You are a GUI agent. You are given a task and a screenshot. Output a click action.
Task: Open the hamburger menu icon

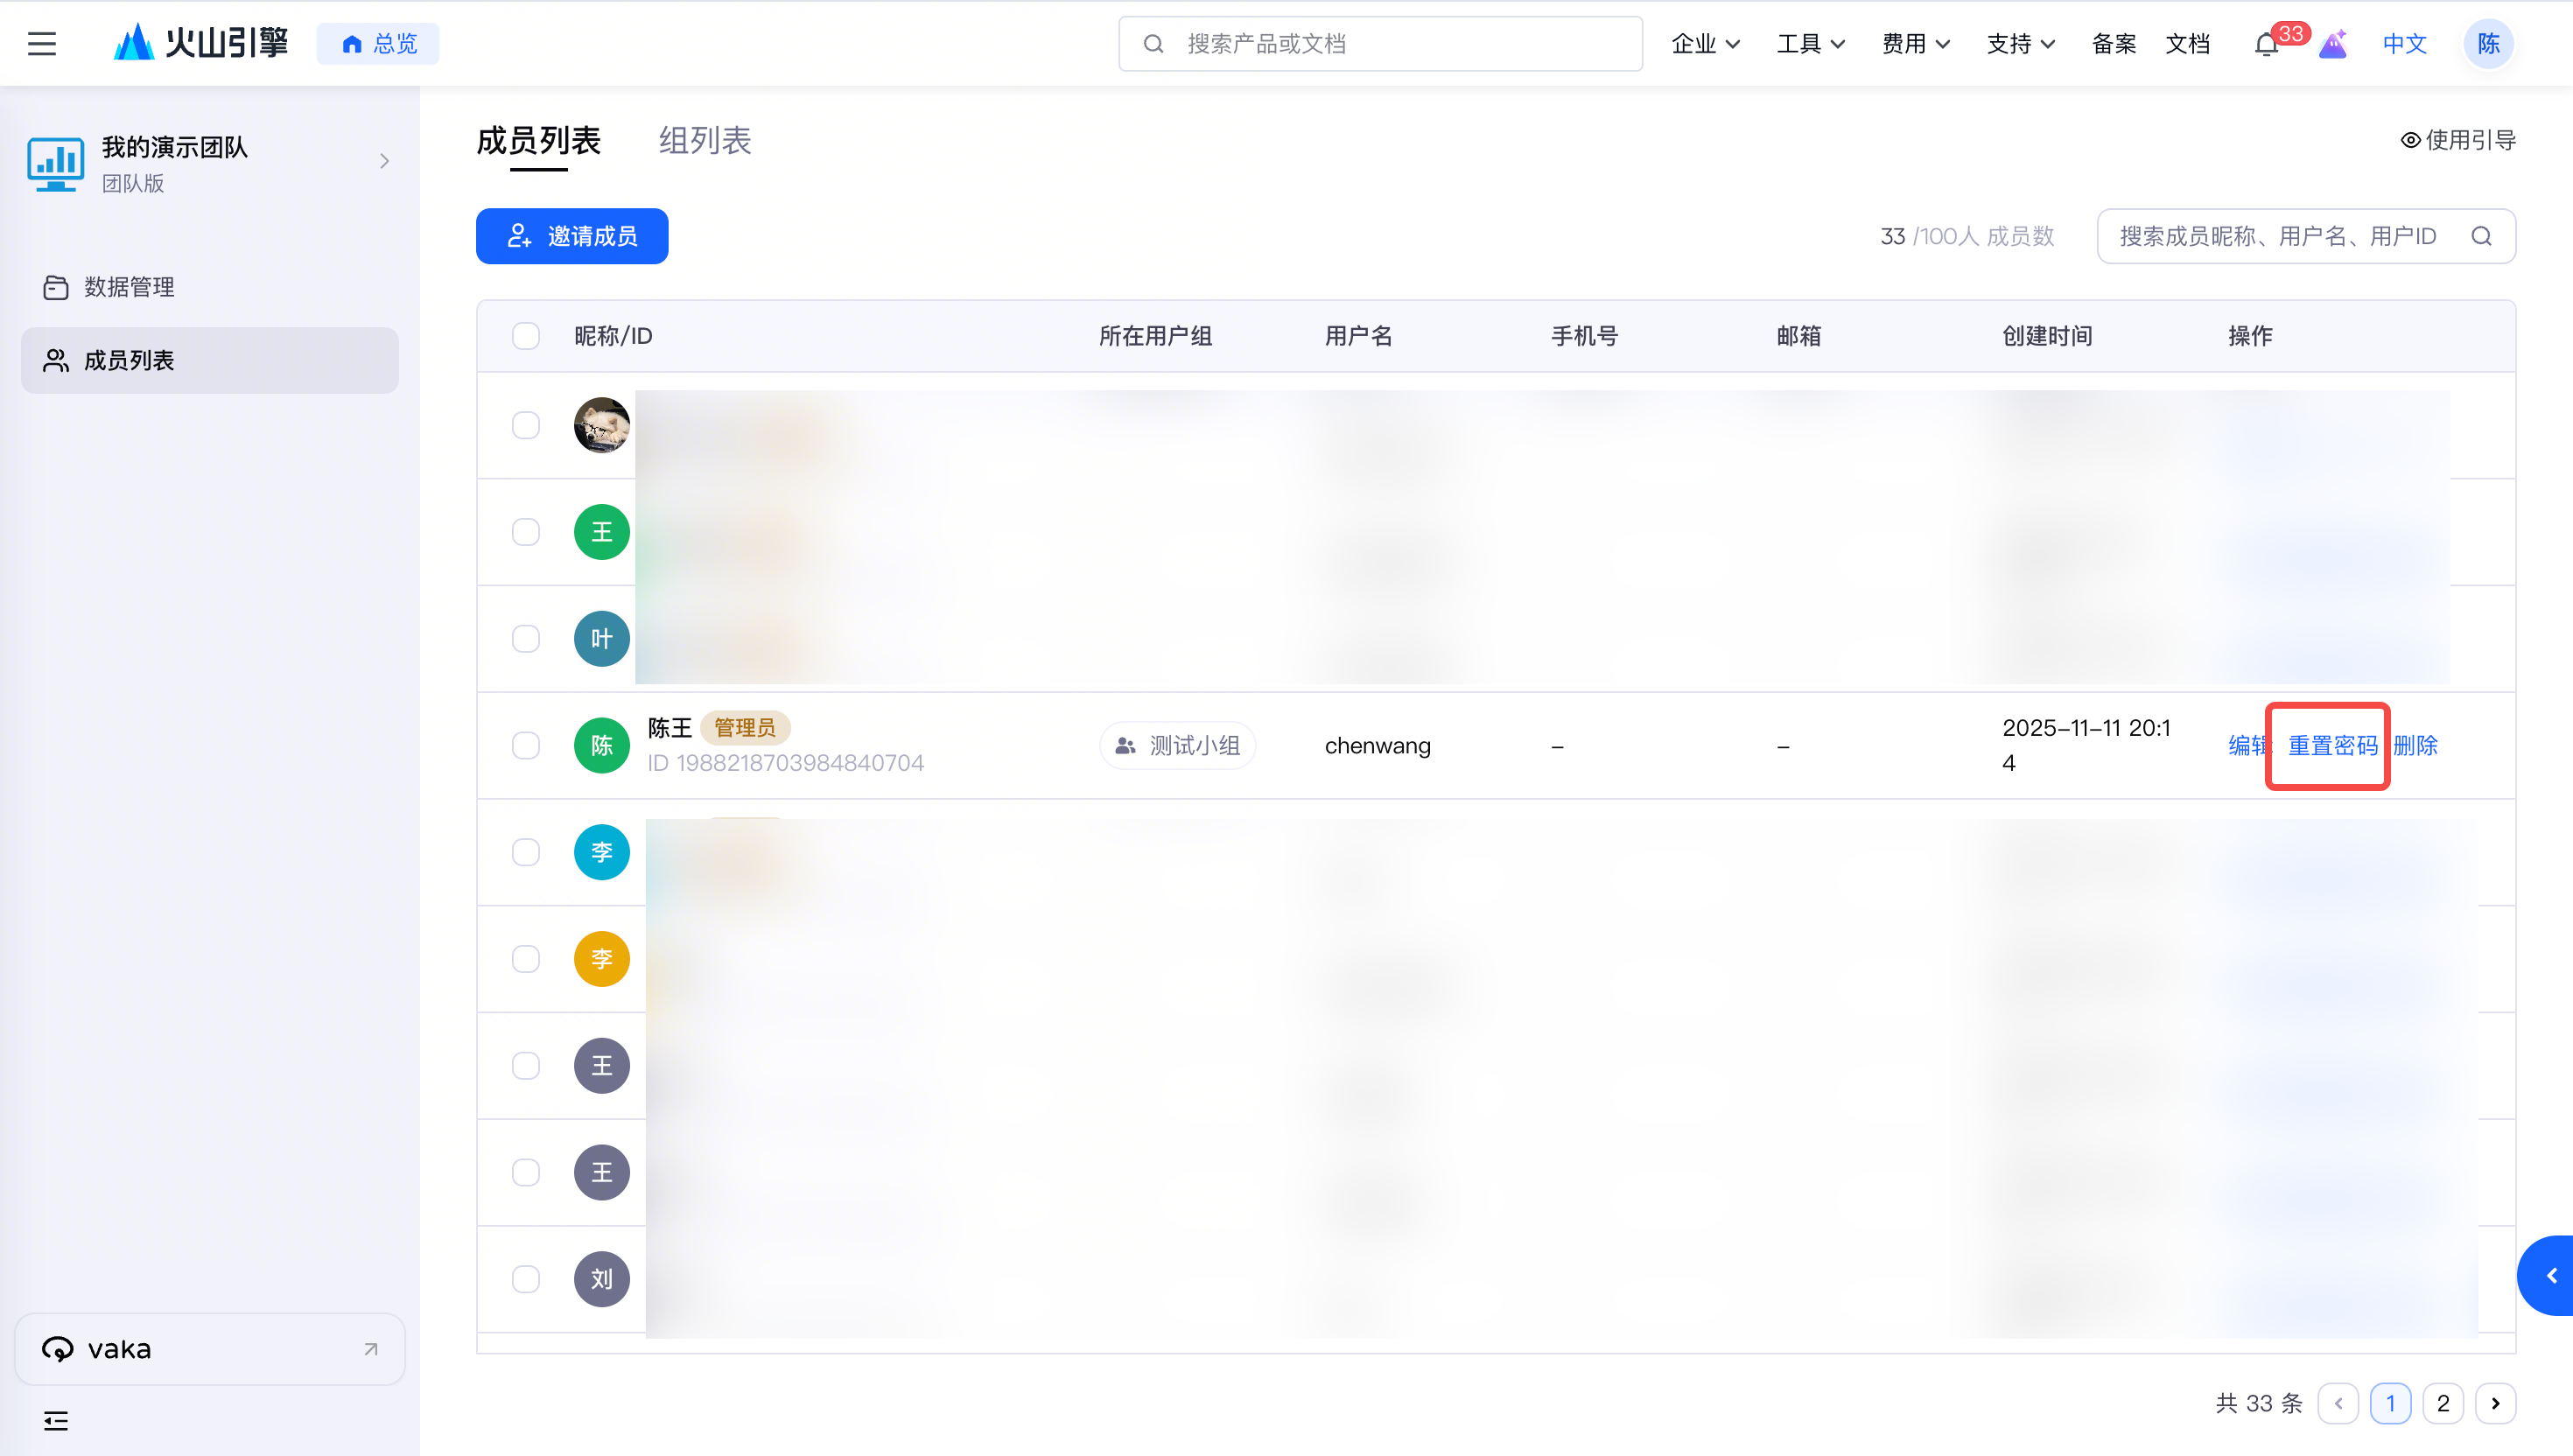(42, 44)
